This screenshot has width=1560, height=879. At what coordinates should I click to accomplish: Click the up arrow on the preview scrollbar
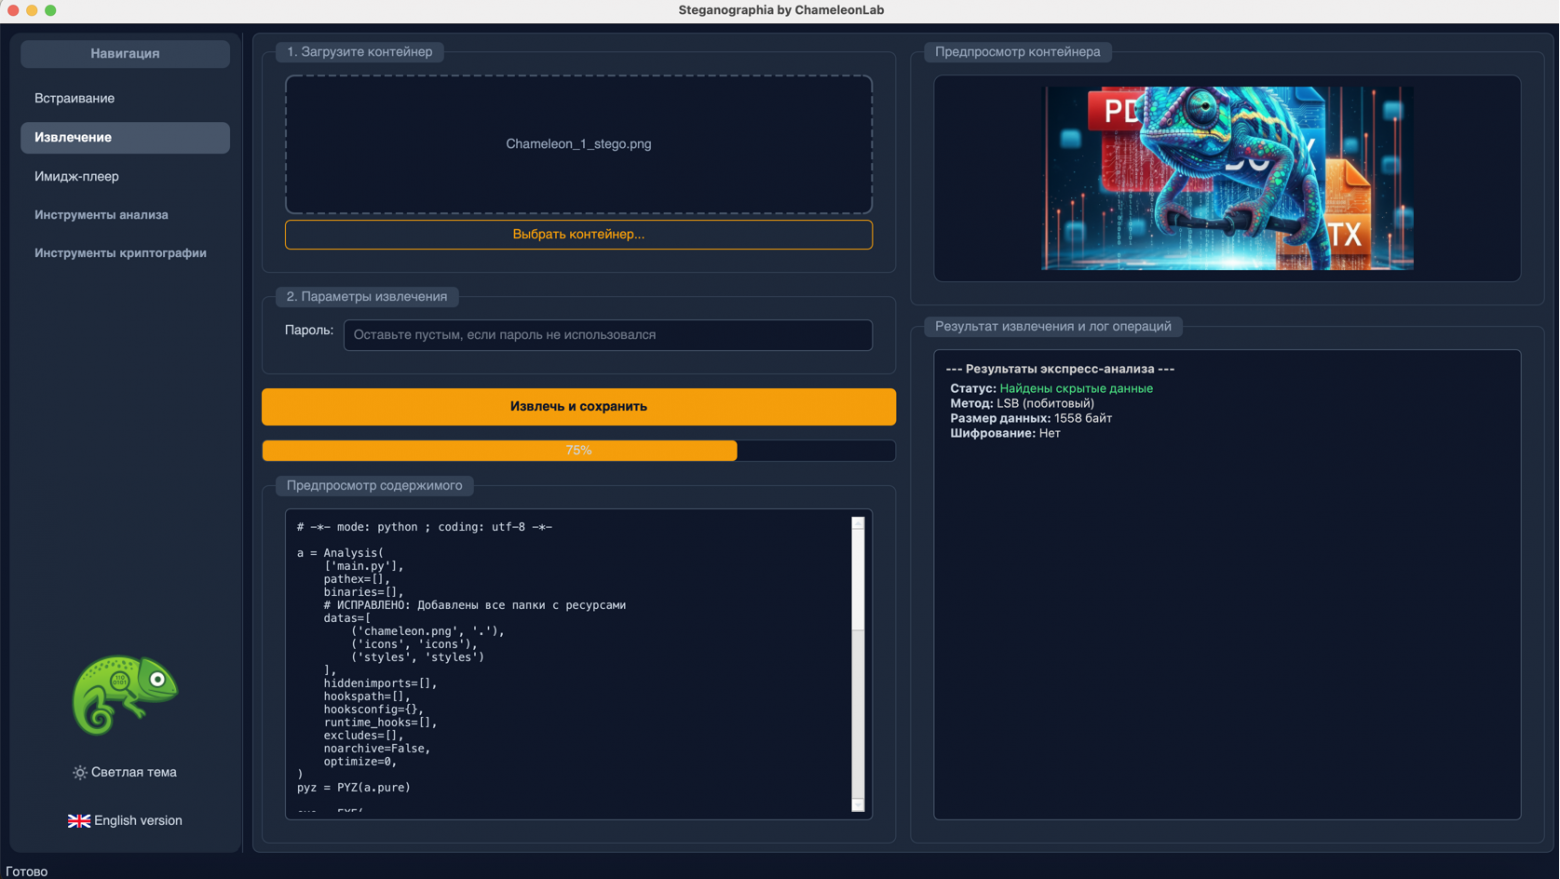point(858,521)
